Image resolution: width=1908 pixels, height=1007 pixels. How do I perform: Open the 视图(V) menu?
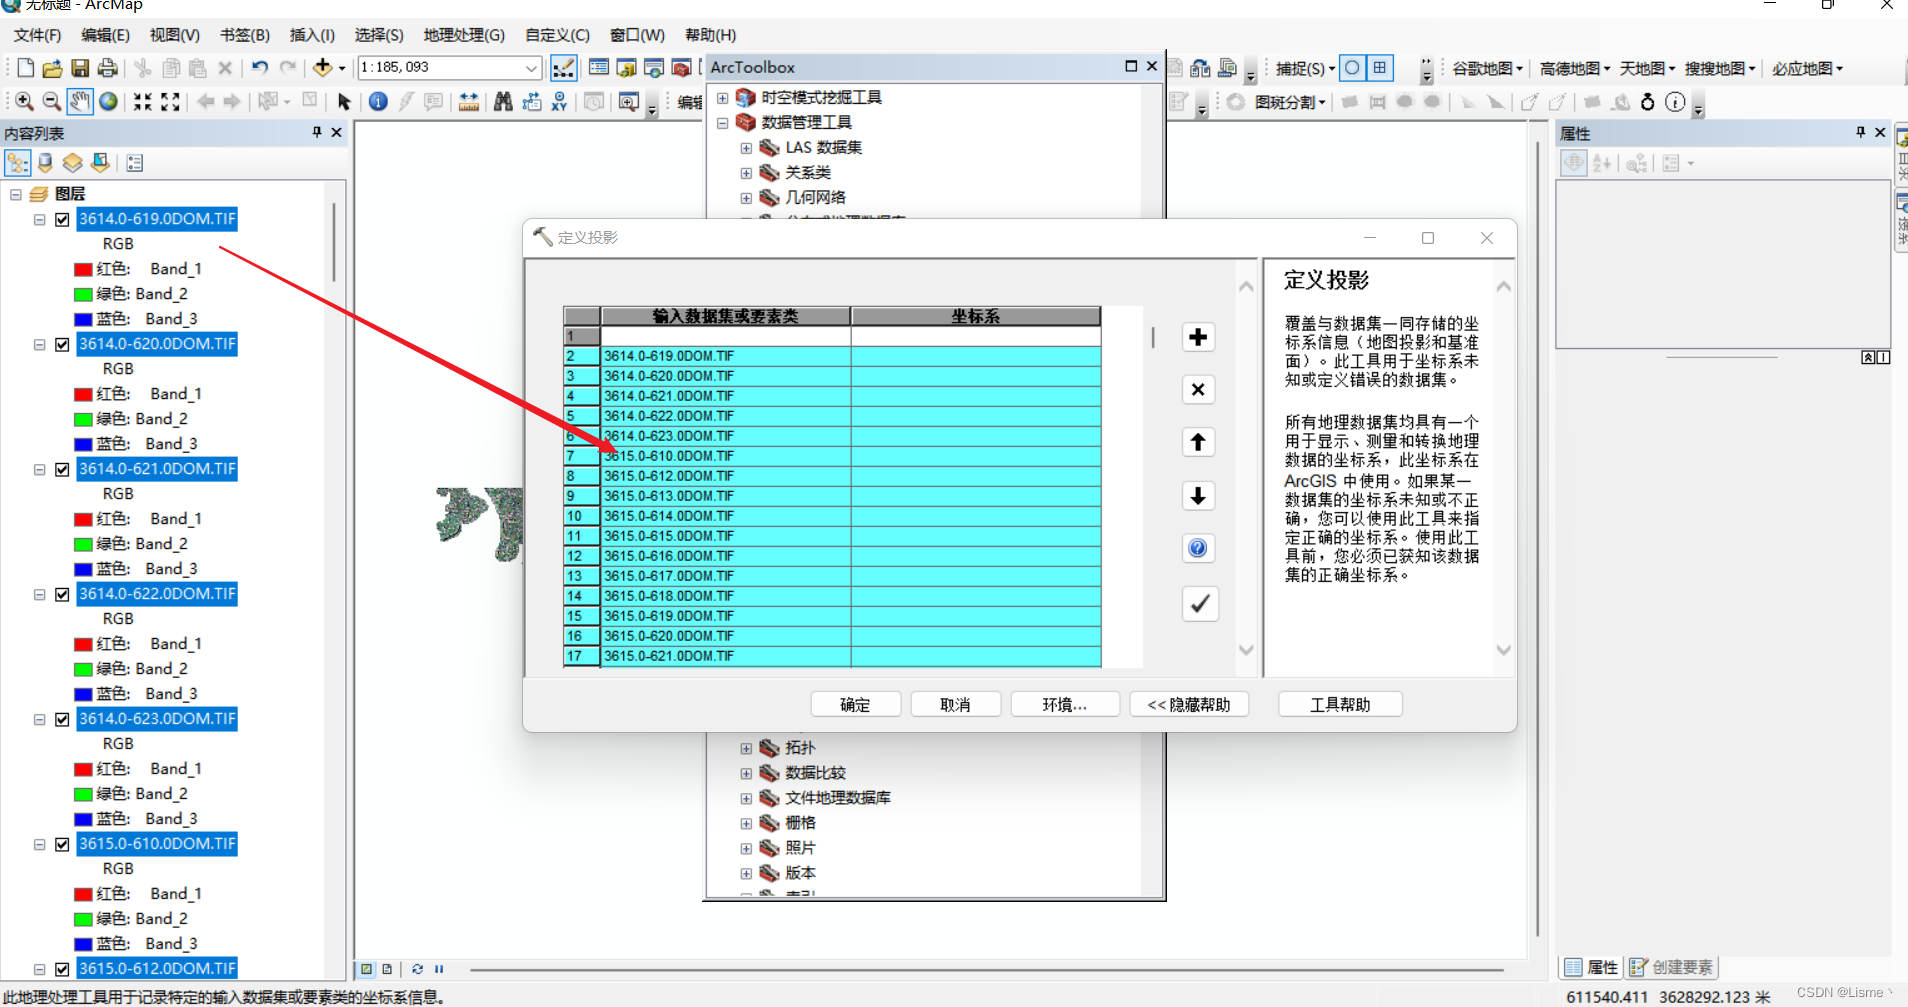(175, 35)
